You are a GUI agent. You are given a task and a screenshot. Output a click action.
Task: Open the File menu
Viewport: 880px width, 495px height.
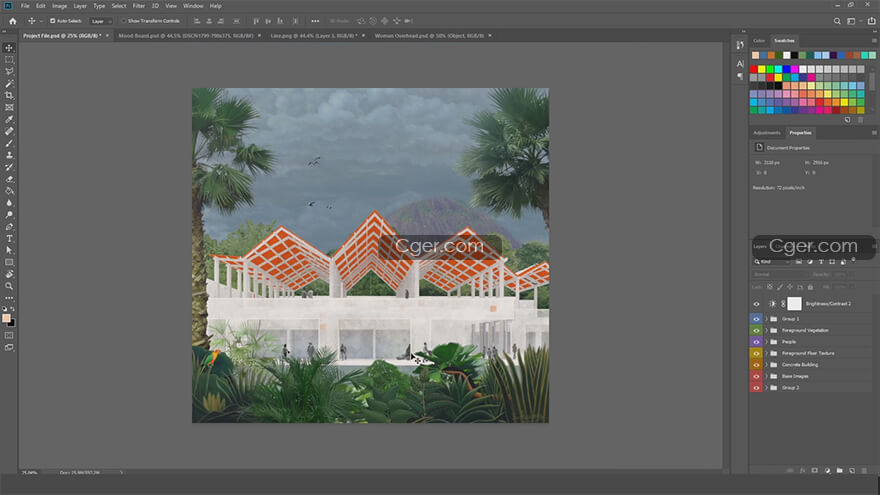coord(25,6)
